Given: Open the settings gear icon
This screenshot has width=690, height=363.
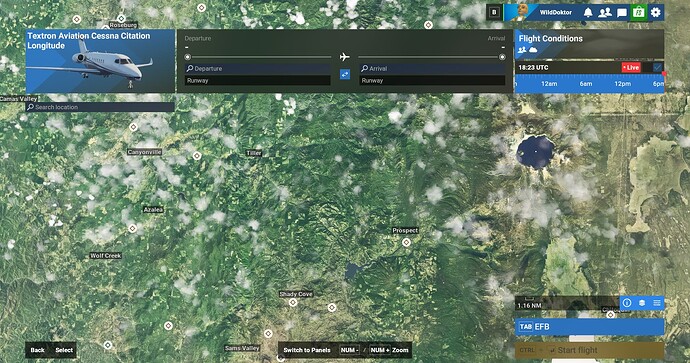Looking at the screenshot, I should 656,12.
